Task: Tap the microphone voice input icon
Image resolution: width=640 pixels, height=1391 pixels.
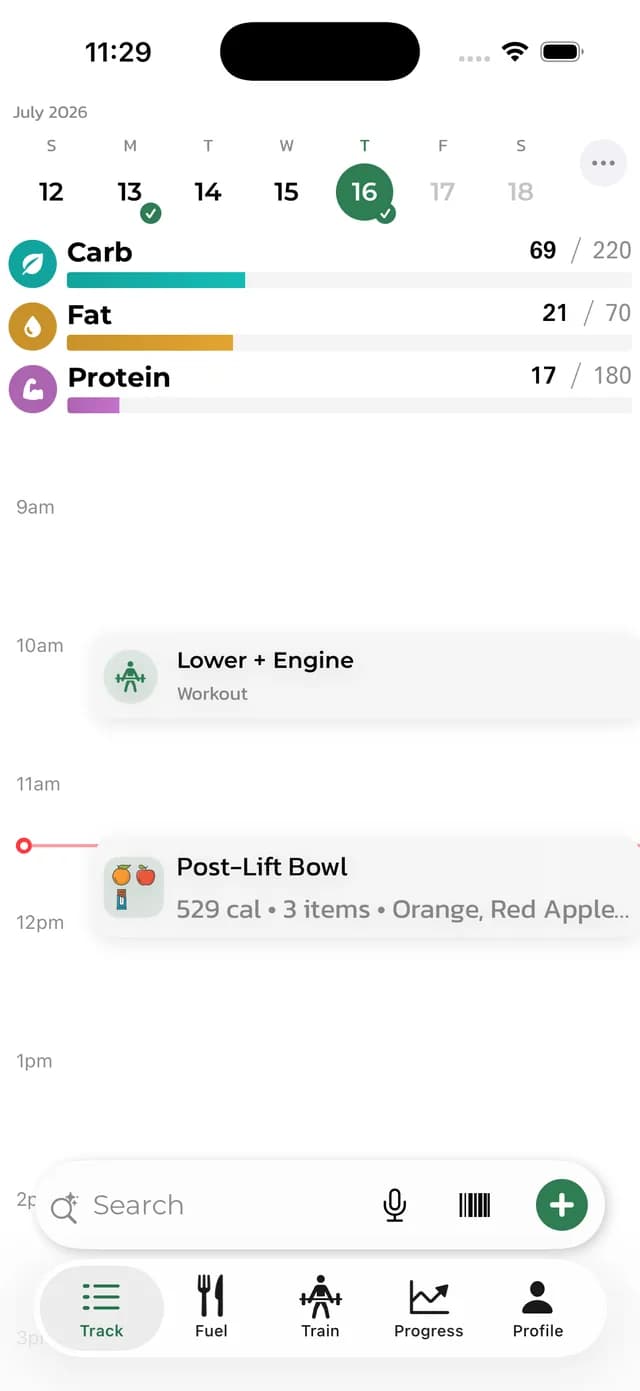Action: [395, 1205]
